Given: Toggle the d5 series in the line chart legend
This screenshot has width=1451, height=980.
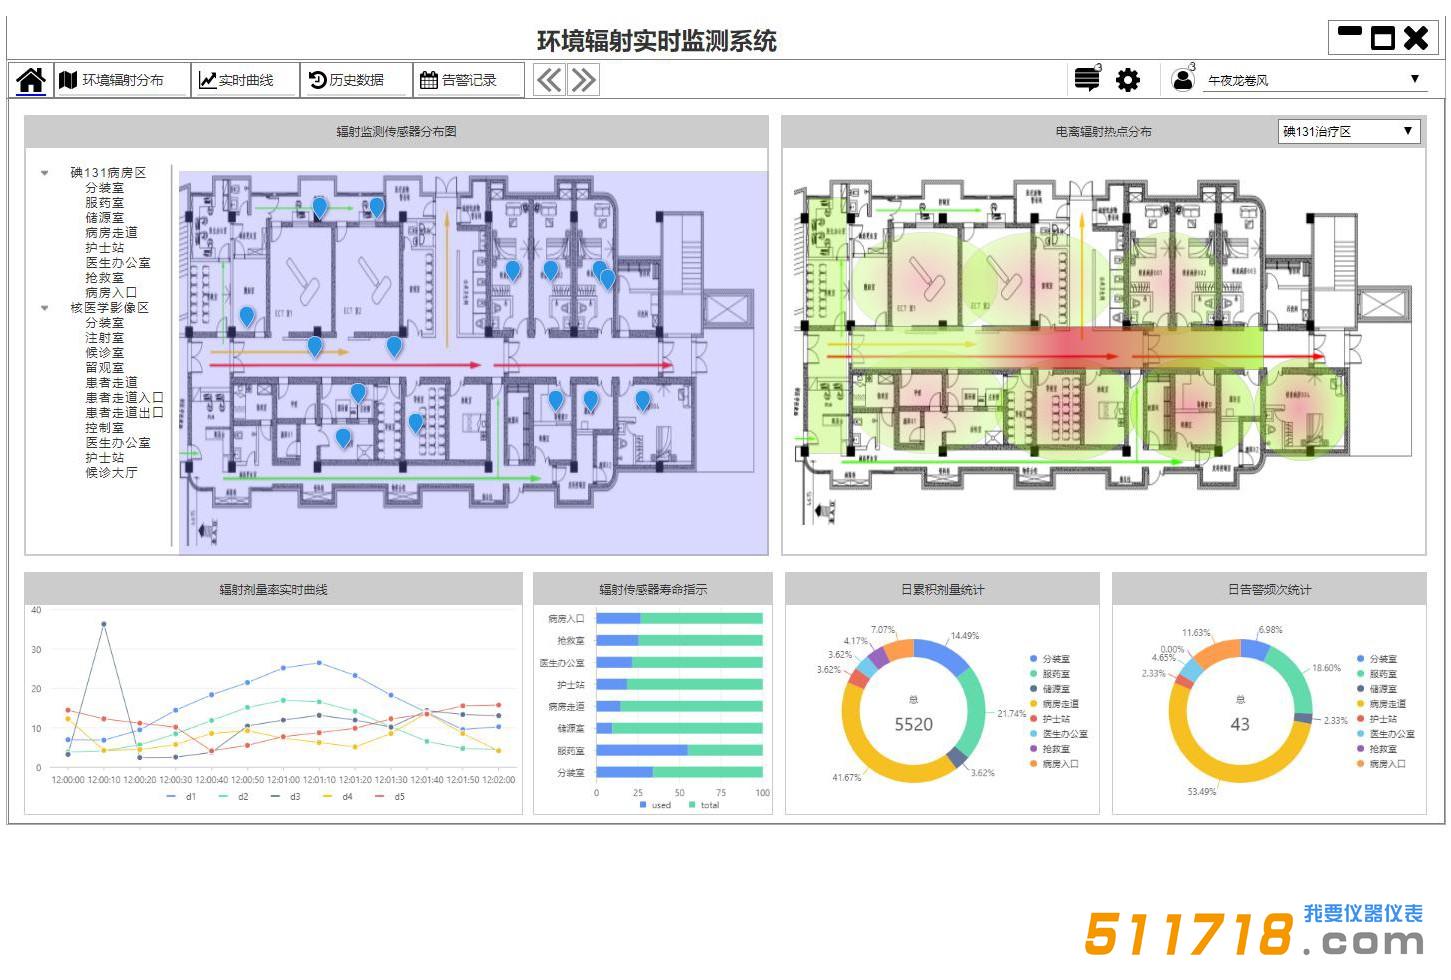Looking at the screenshot, I should pyautogui.click(x=389, y=797).
